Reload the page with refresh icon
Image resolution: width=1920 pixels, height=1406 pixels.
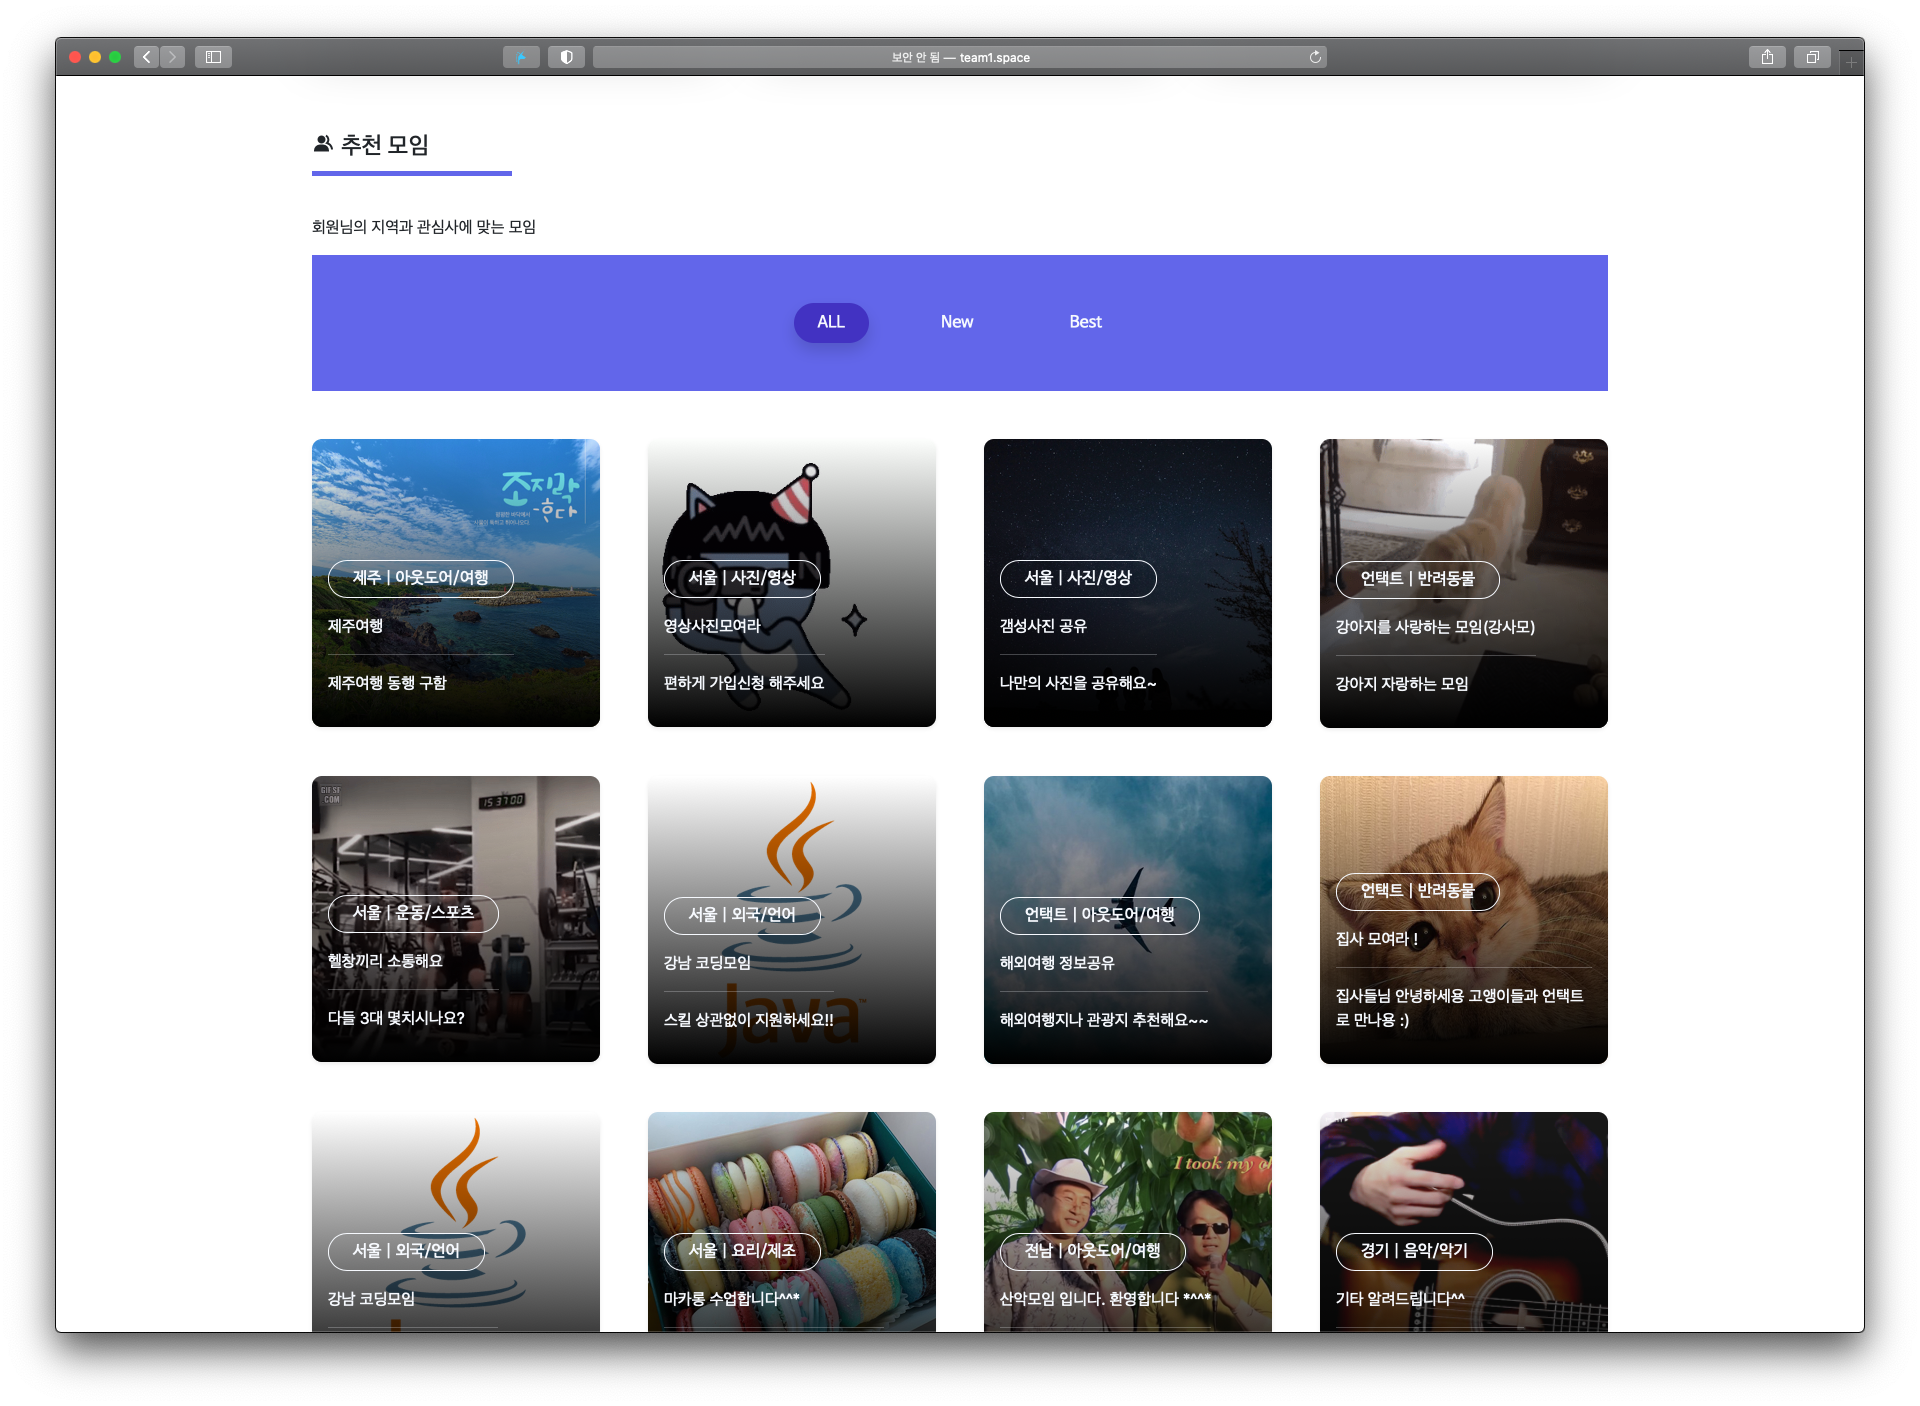tap(1315, 57)
